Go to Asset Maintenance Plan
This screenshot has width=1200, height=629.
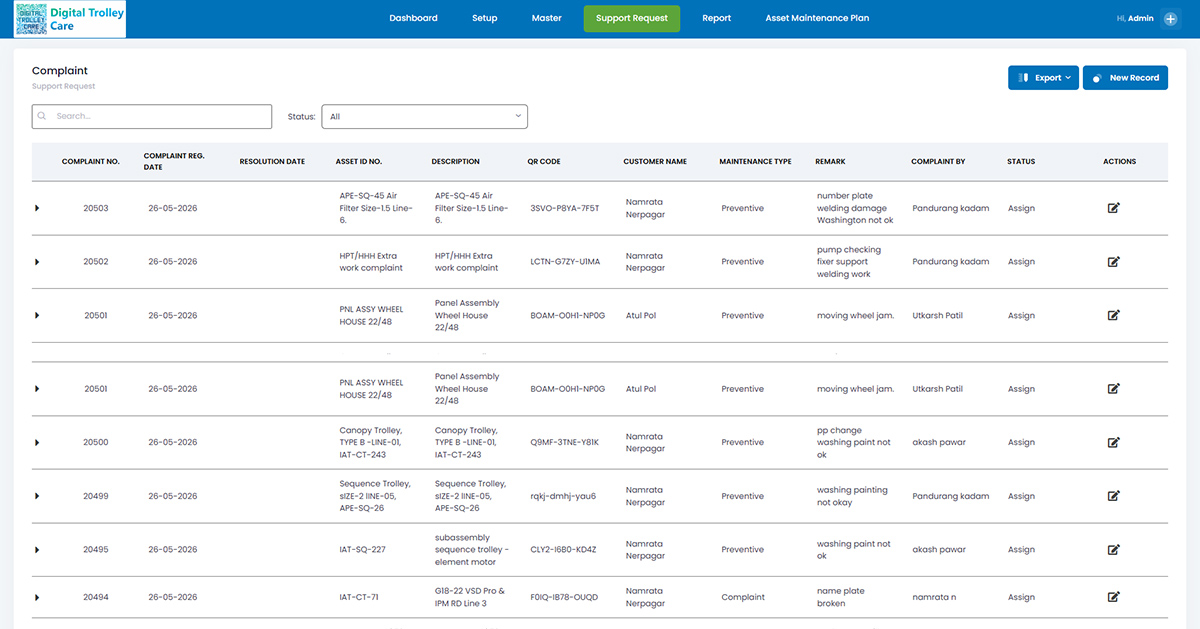click(817, 18)
